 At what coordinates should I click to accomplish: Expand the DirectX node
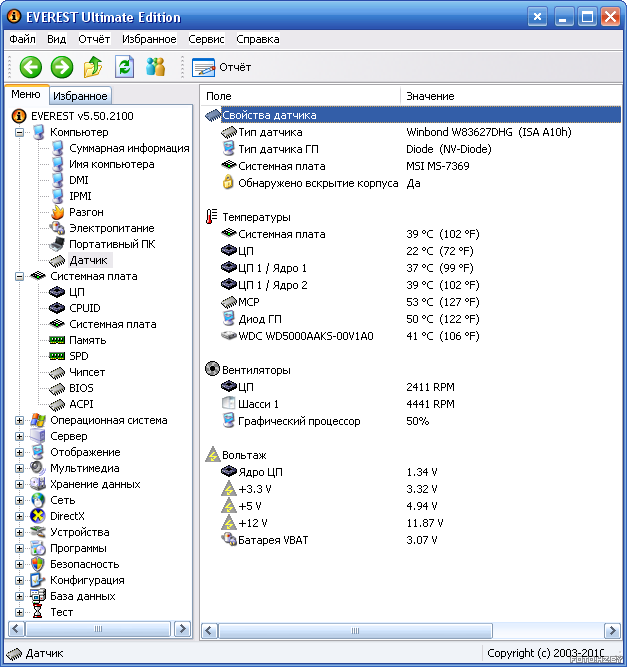[19, 516]
